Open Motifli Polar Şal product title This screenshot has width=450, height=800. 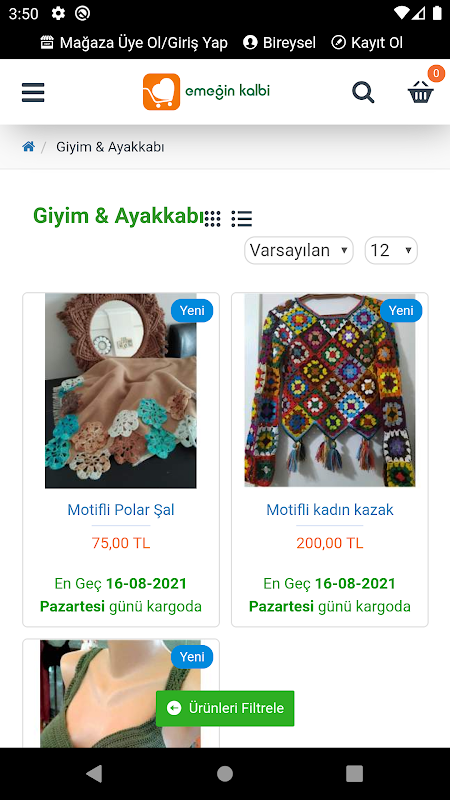coord(121,510)
